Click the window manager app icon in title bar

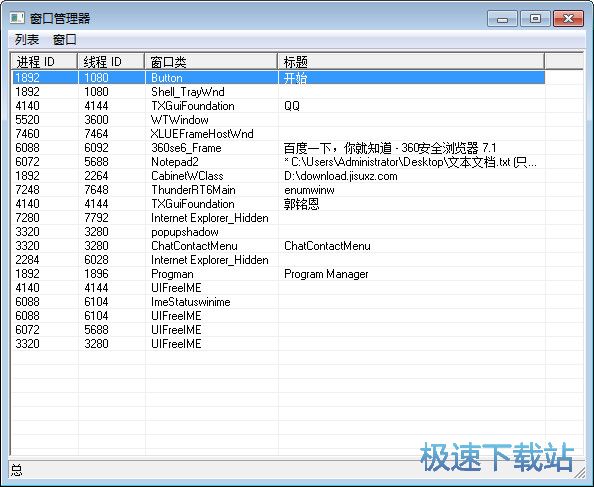point(17,18)
